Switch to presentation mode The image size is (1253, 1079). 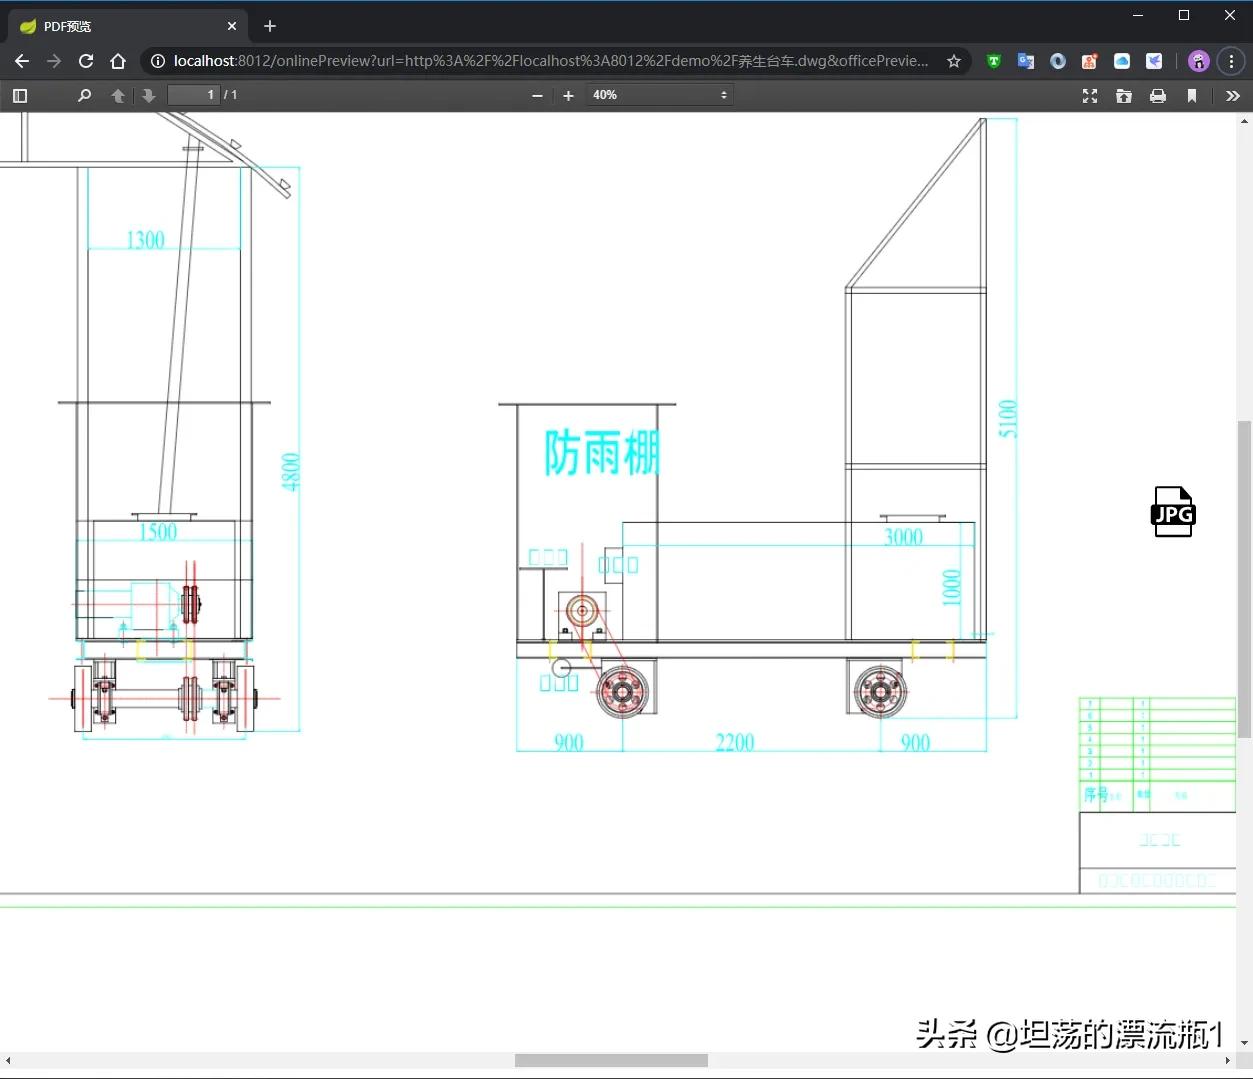tap(1090, 95)
